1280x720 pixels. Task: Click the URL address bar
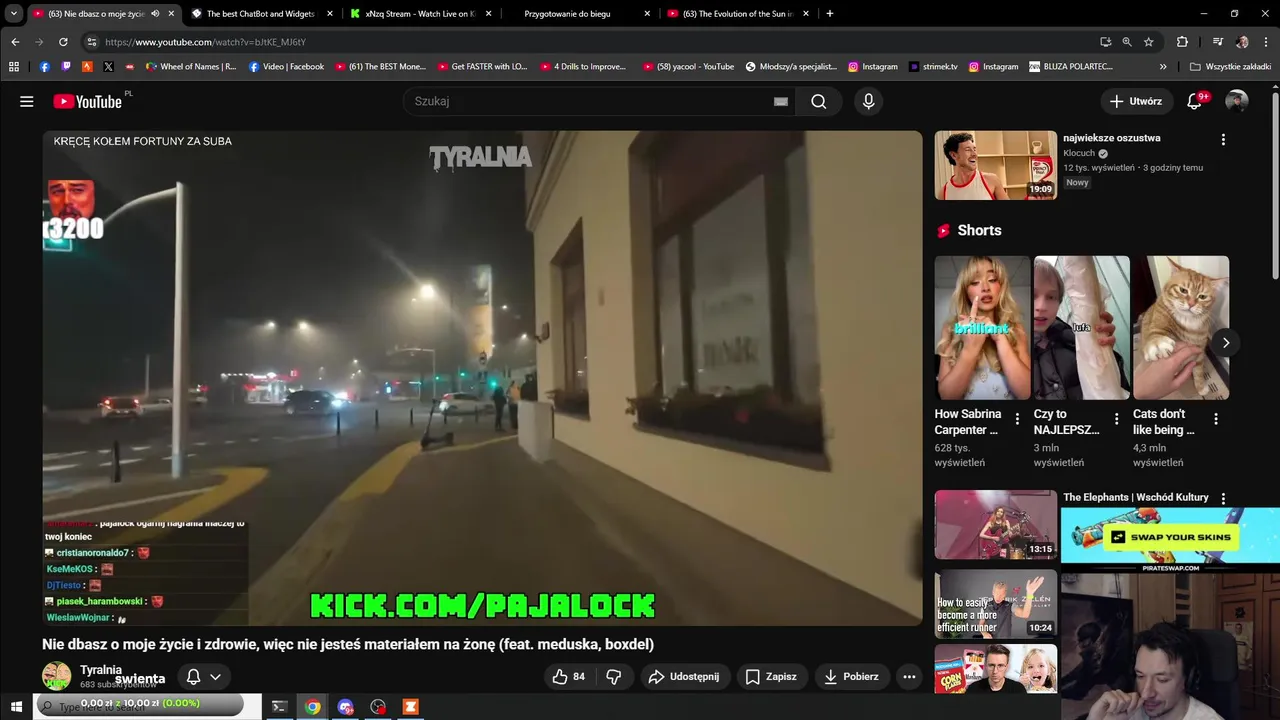(590, 42)
